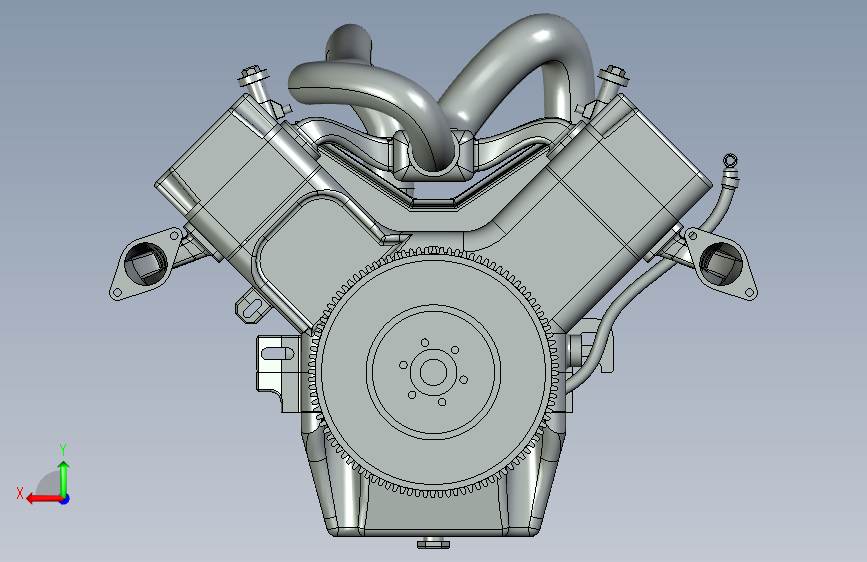This screenshot has height=562, width=867.
Task: Click the red X axis arrow of the triad
Action: click(44, 499)
